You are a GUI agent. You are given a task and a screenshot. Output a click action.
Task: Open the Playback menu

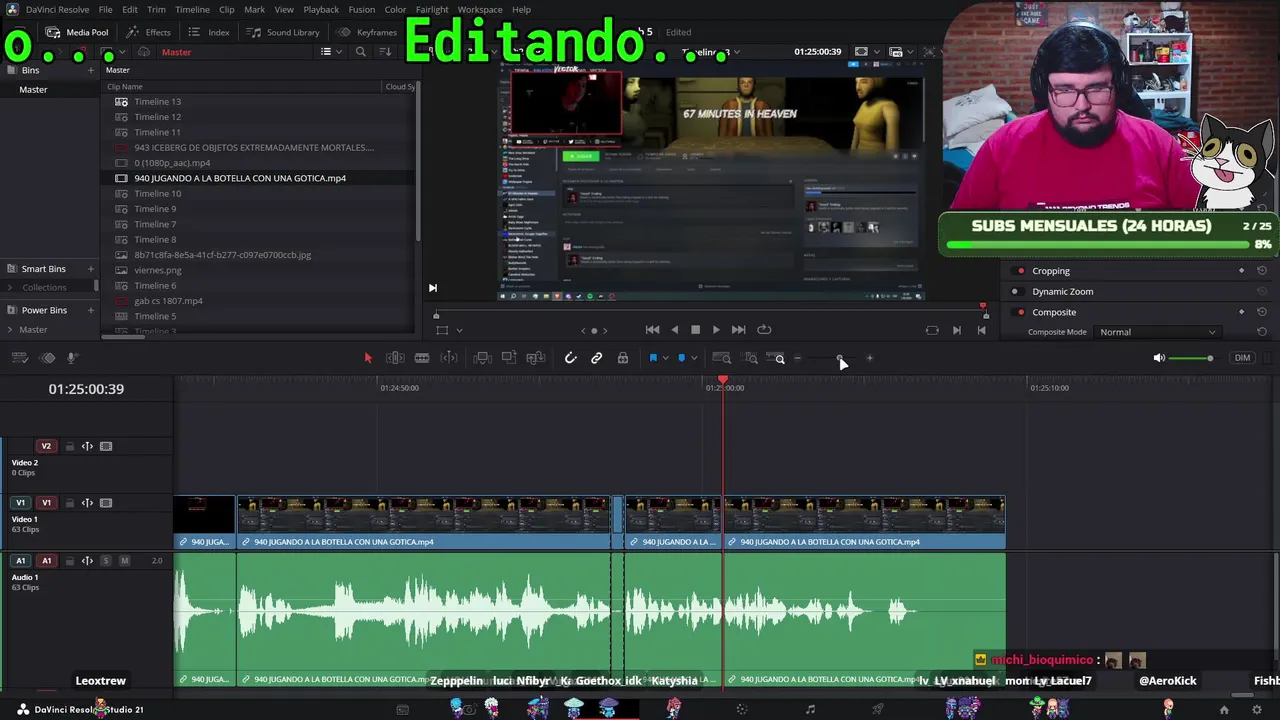321,10
